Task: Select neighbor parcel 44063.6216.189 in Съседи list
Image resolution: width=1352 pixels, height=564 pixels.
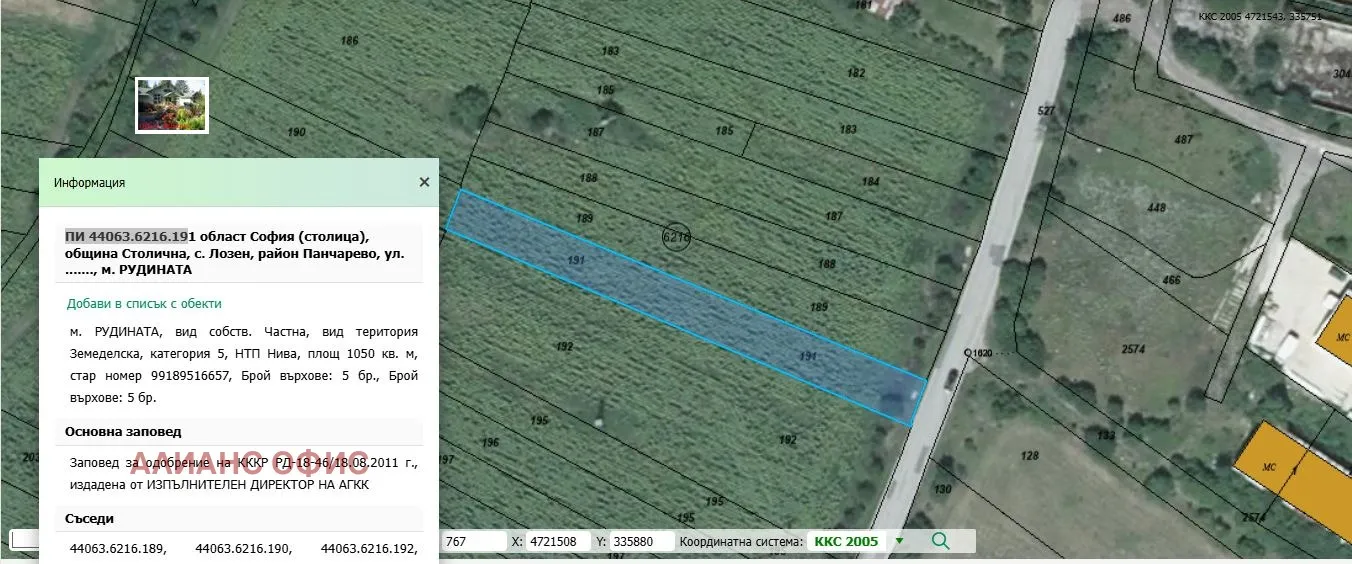Action: click(x=118, y=548)
